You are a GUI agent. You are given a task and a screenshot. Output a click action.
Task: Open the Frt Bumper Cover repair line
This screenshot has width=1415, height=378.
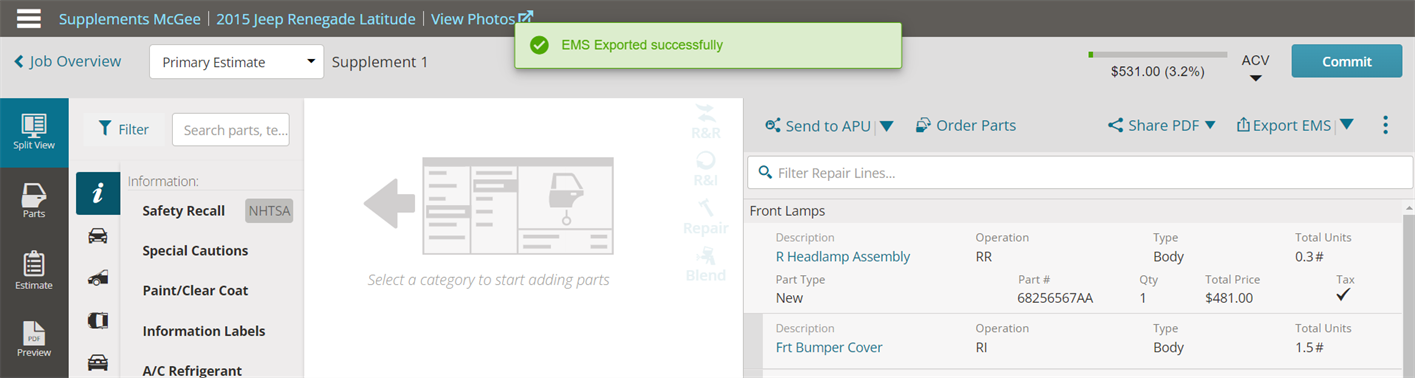(829, 348)
